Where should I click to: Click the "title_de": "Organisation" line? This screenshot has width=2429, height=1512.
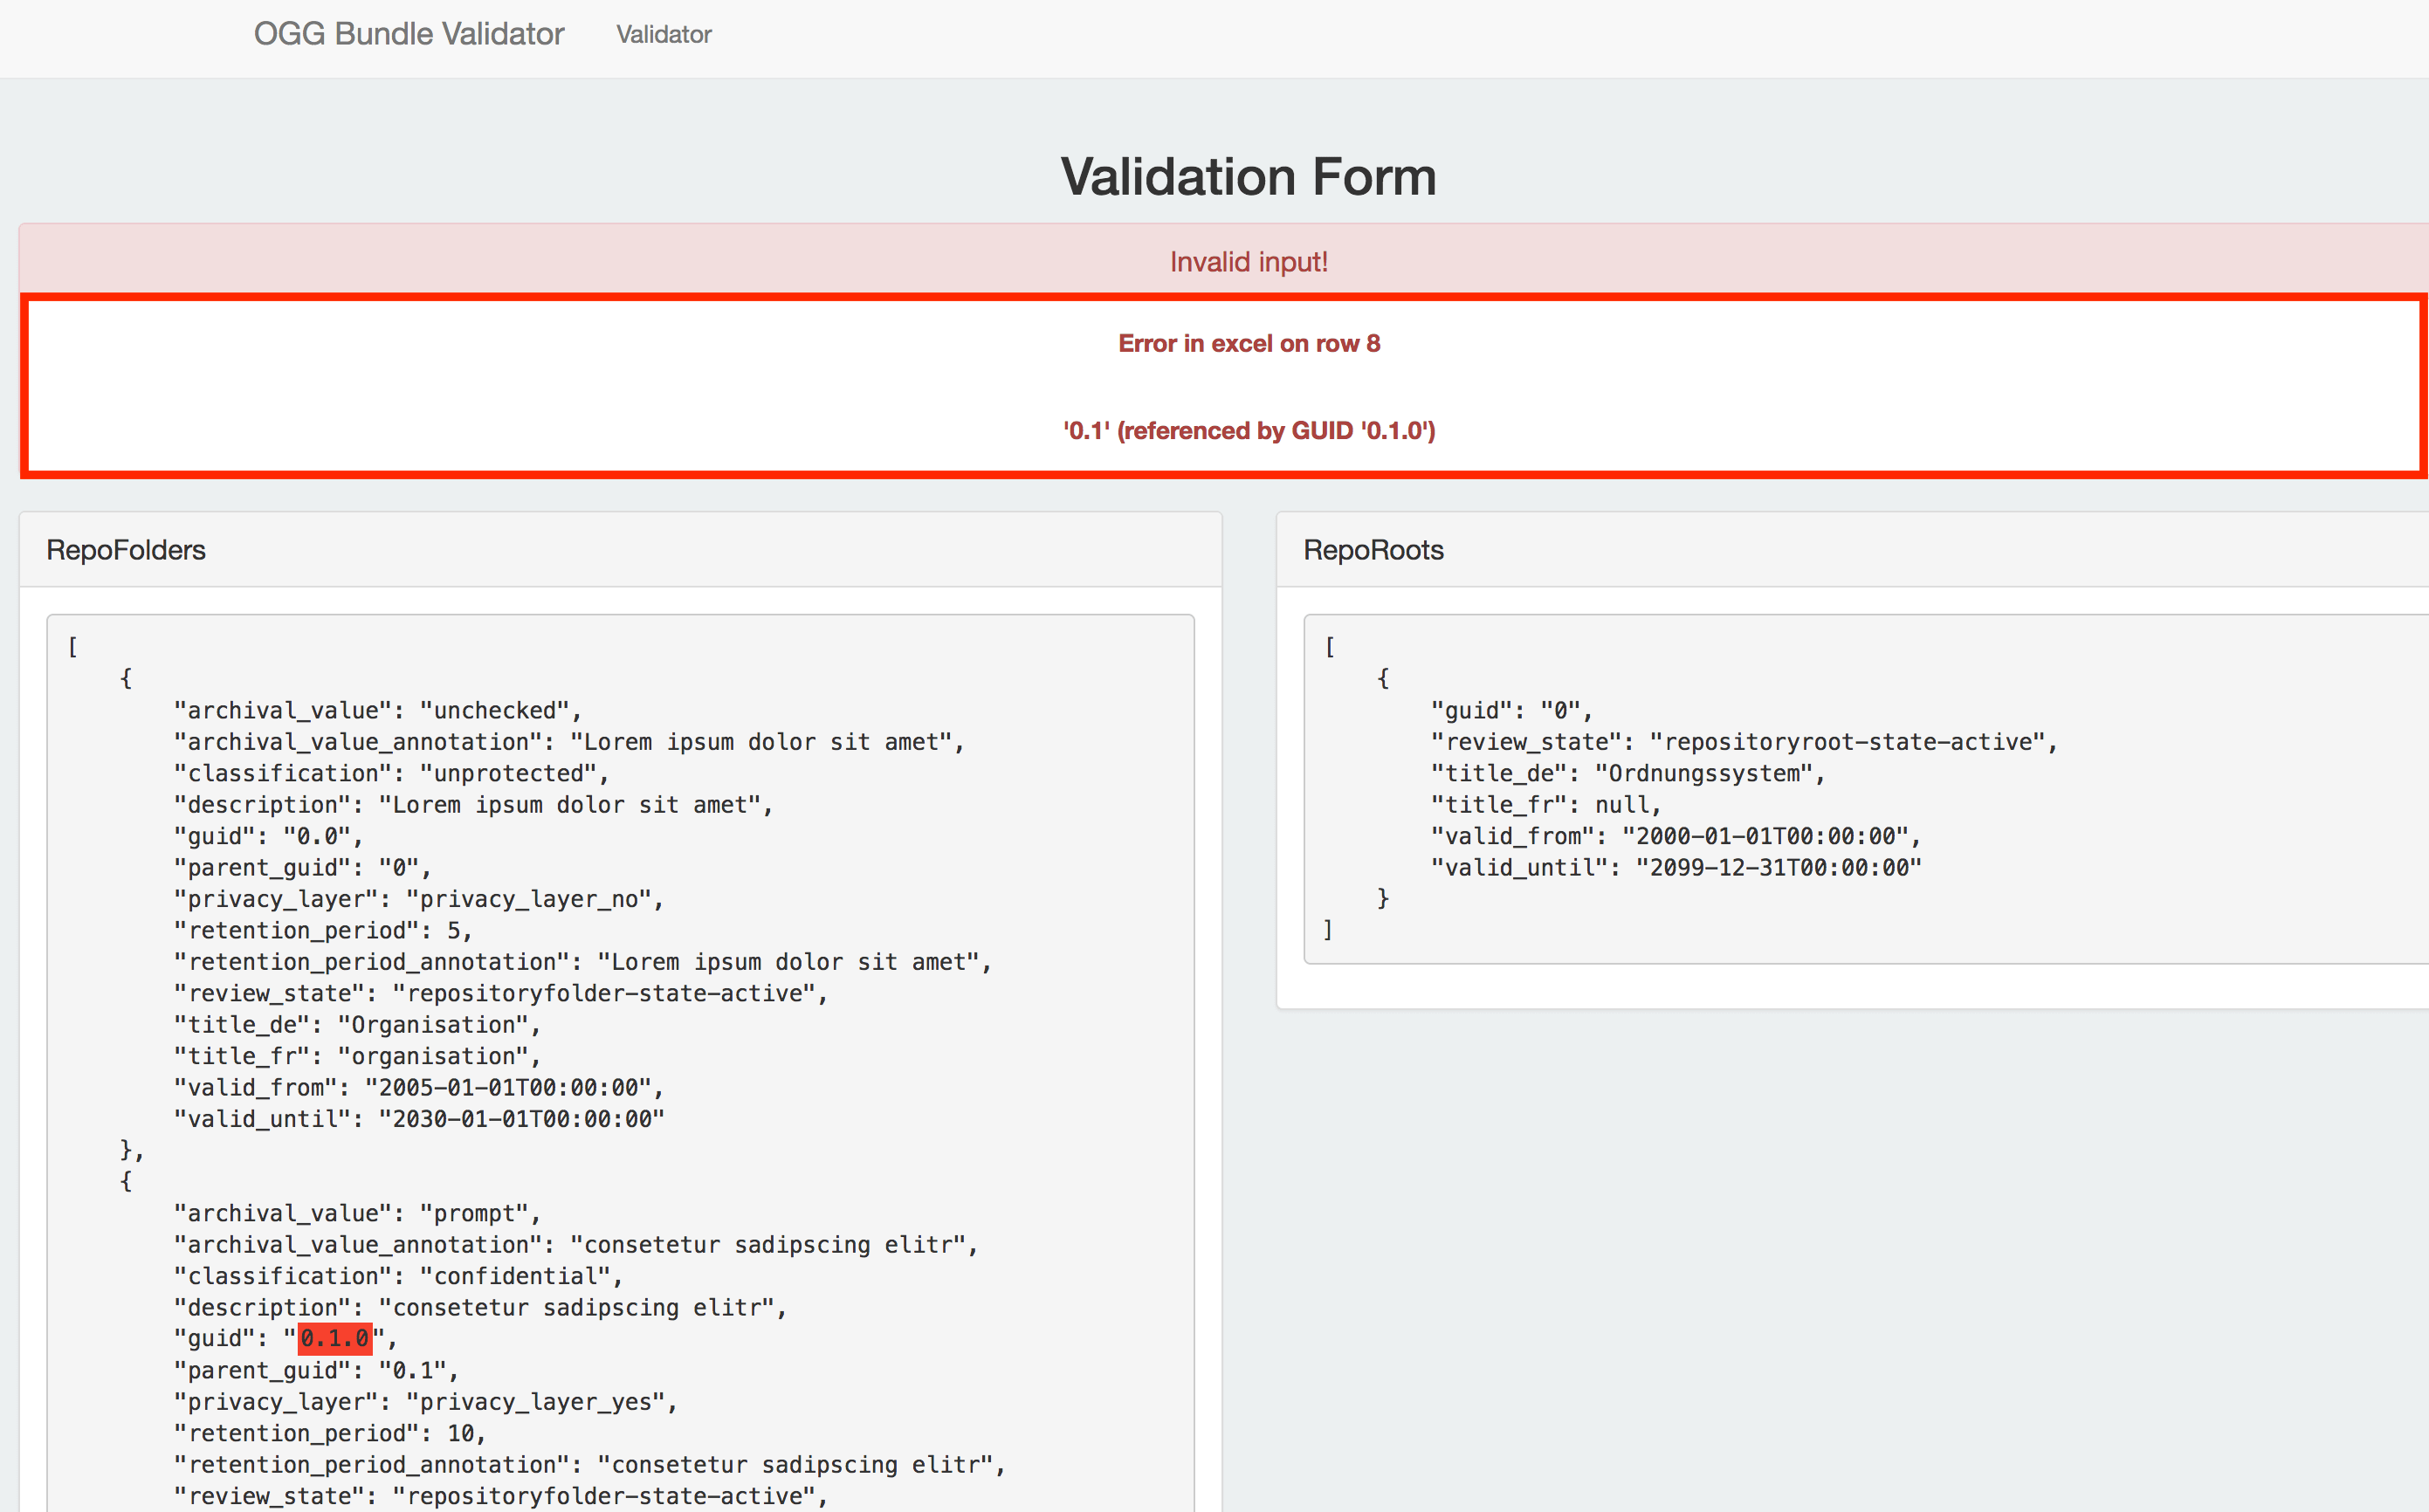(x=357, y=1025)
